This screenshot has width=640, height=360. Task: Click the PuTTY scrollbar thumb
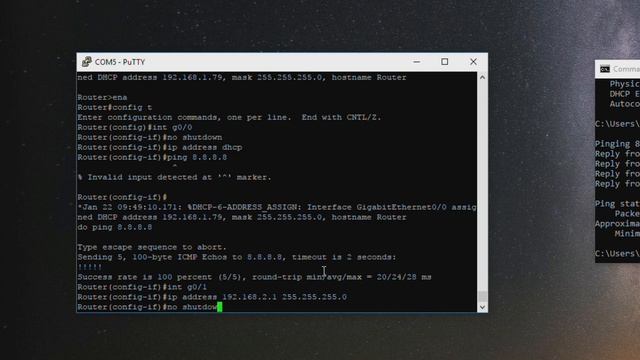[x=482, y=296]
